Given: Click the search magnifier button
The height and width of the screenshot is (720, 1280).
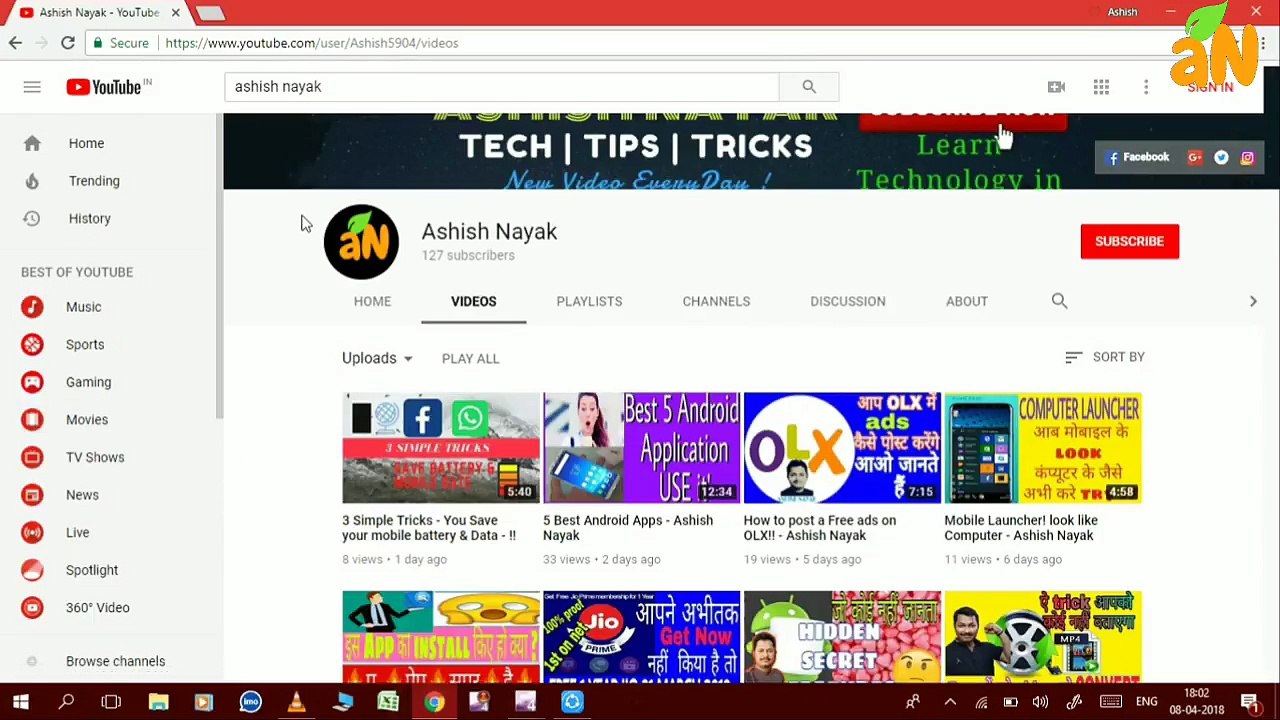Looking at the screenshot, I should (x=809, y=87).
